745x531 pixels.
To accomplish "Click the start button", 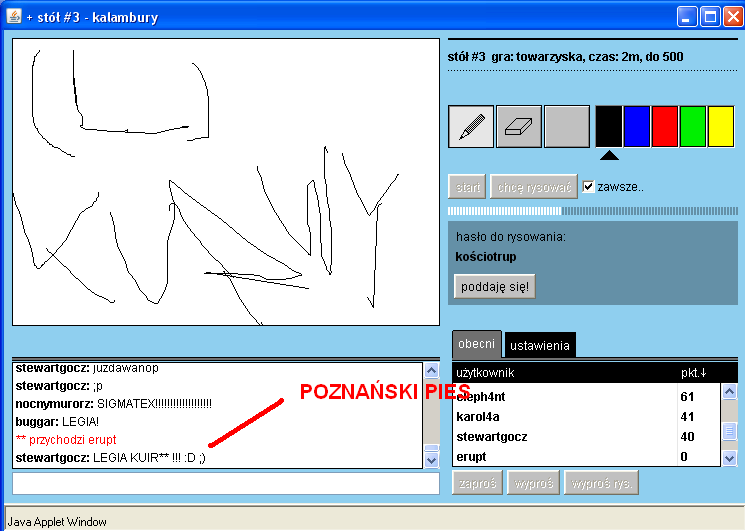I will coord(468,187).
